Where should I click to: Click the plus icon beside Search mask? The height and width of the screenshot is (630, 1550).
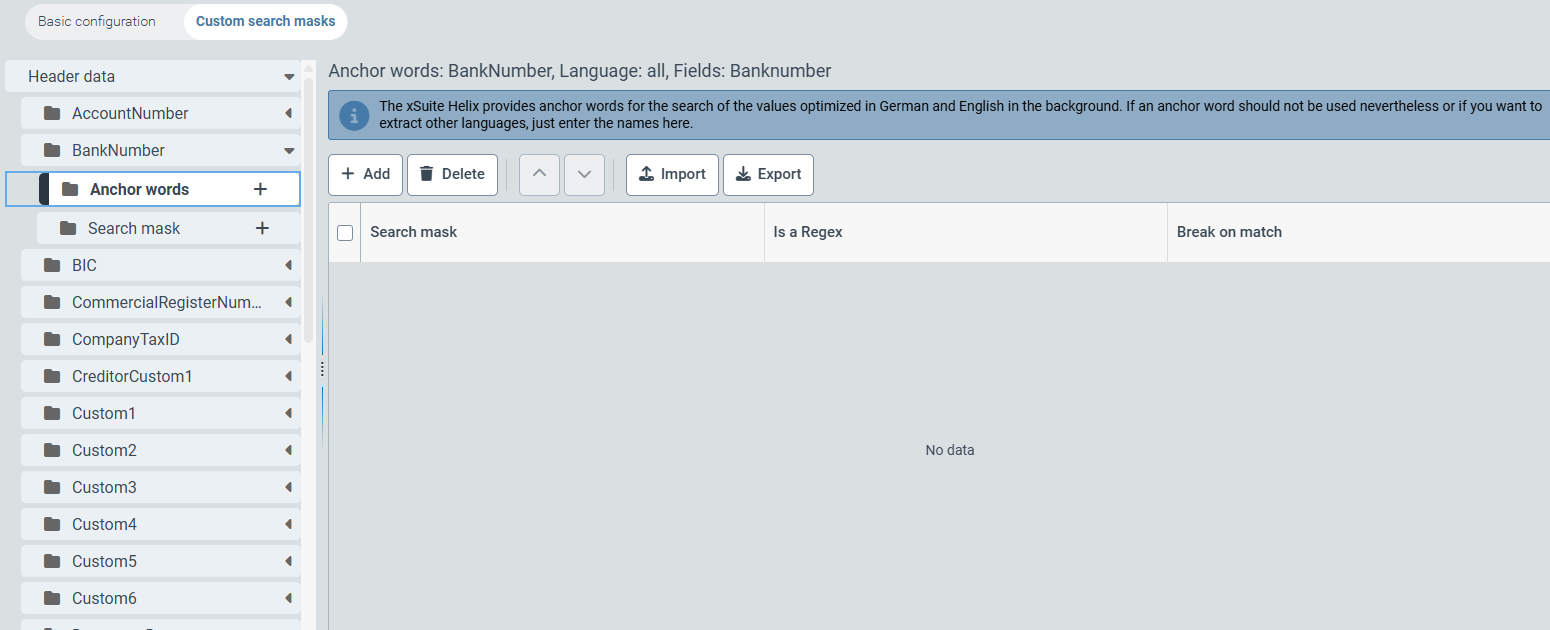(262, 227)
